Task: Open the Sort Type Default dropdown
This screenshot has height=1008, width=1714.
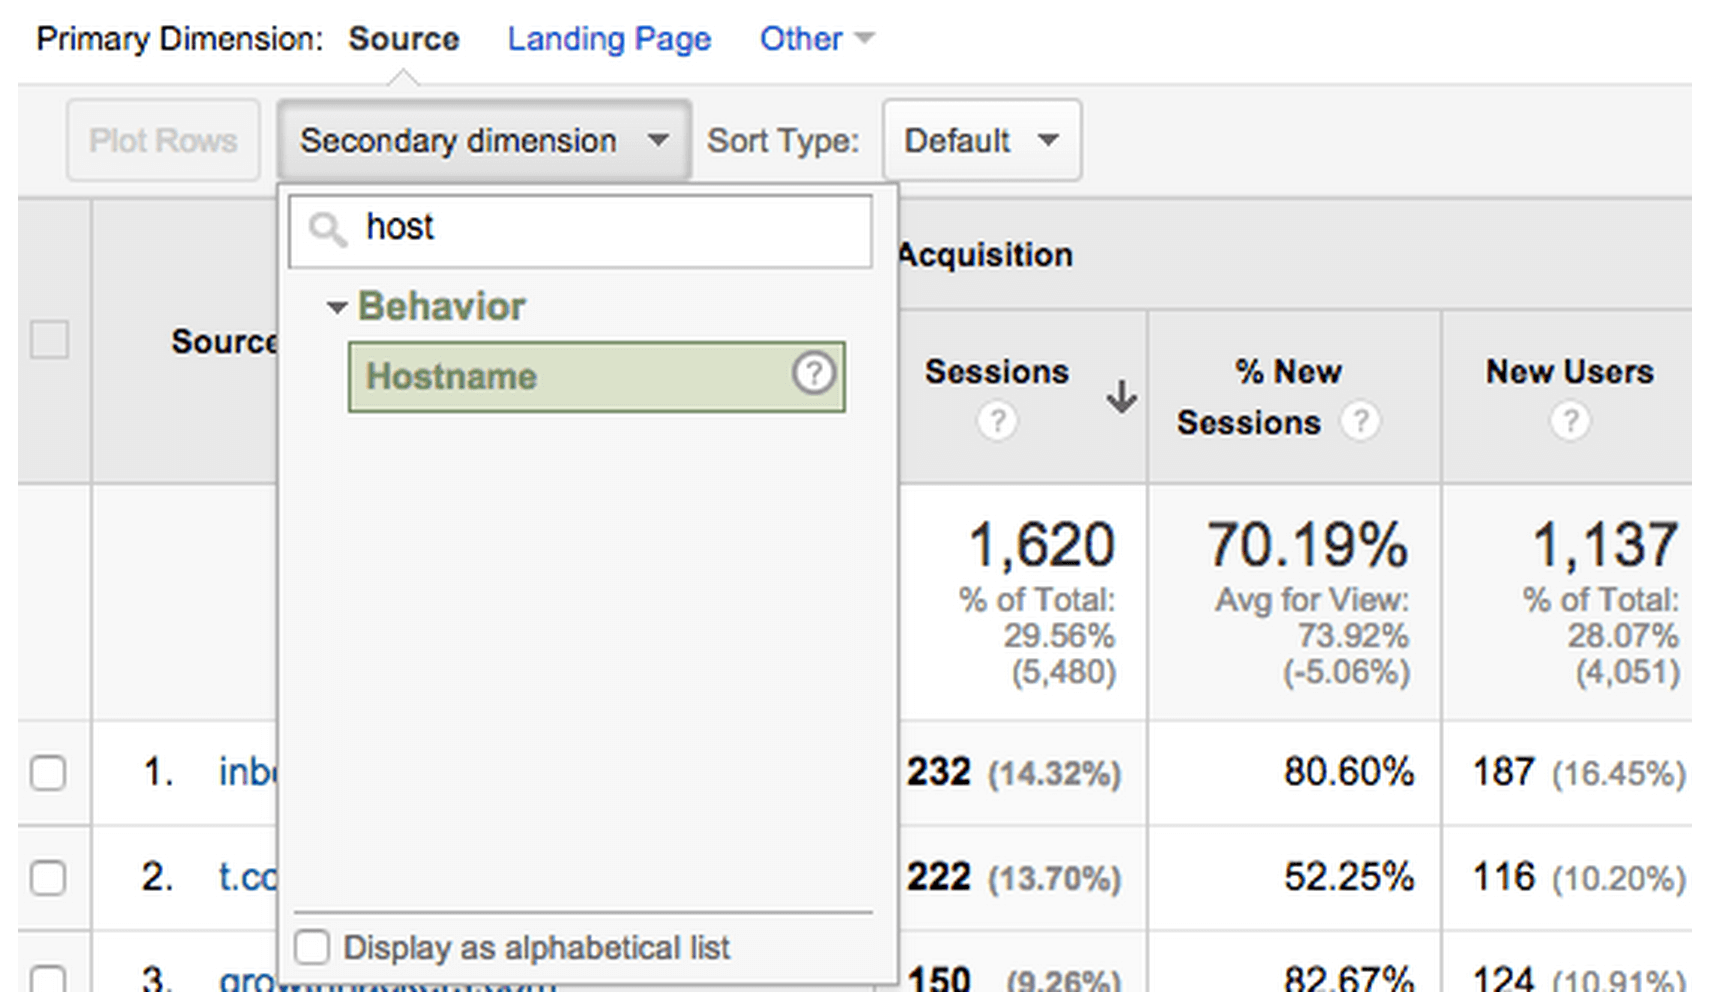Action: pos(981,140)
